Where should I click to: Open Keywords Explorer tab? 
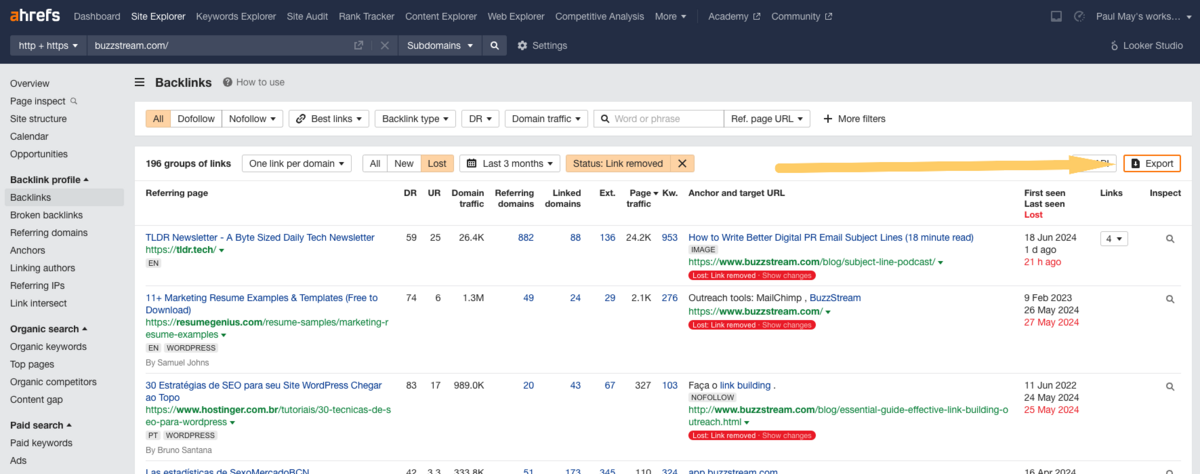pyautogui.click(x=236, y=16)
